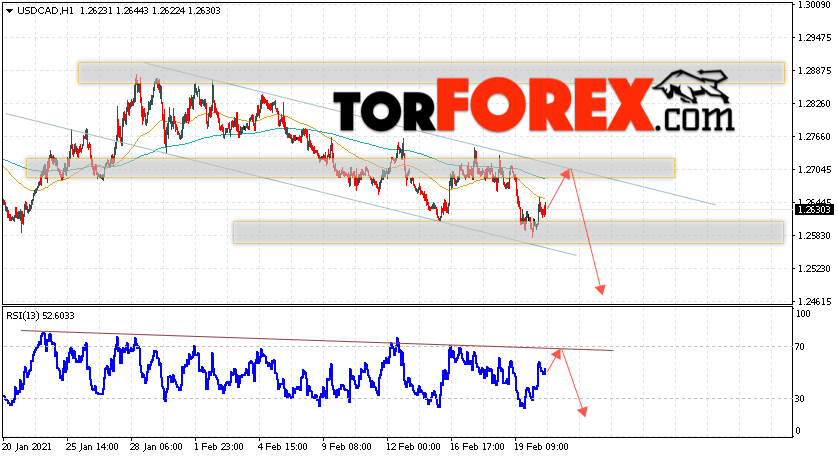Viewport: 838px width, 458px height.
Task: Click the TORFOREX.com bull logo icon
Action: pyautogui.click(x=692, y=87)
